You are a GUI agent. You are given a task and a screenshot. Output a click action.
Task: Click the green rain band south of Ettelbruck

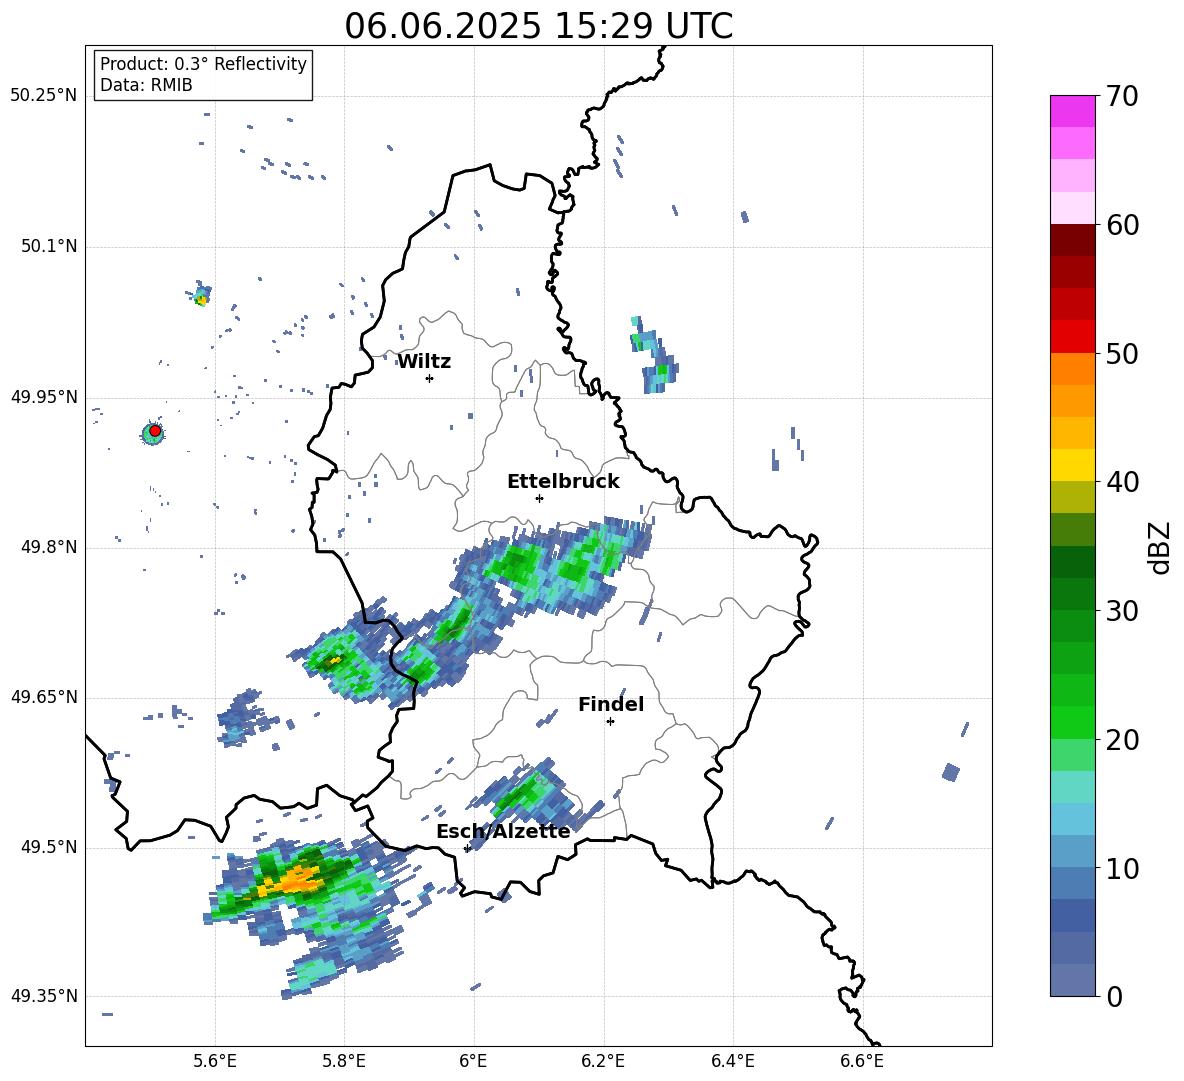tap(555, 565)
